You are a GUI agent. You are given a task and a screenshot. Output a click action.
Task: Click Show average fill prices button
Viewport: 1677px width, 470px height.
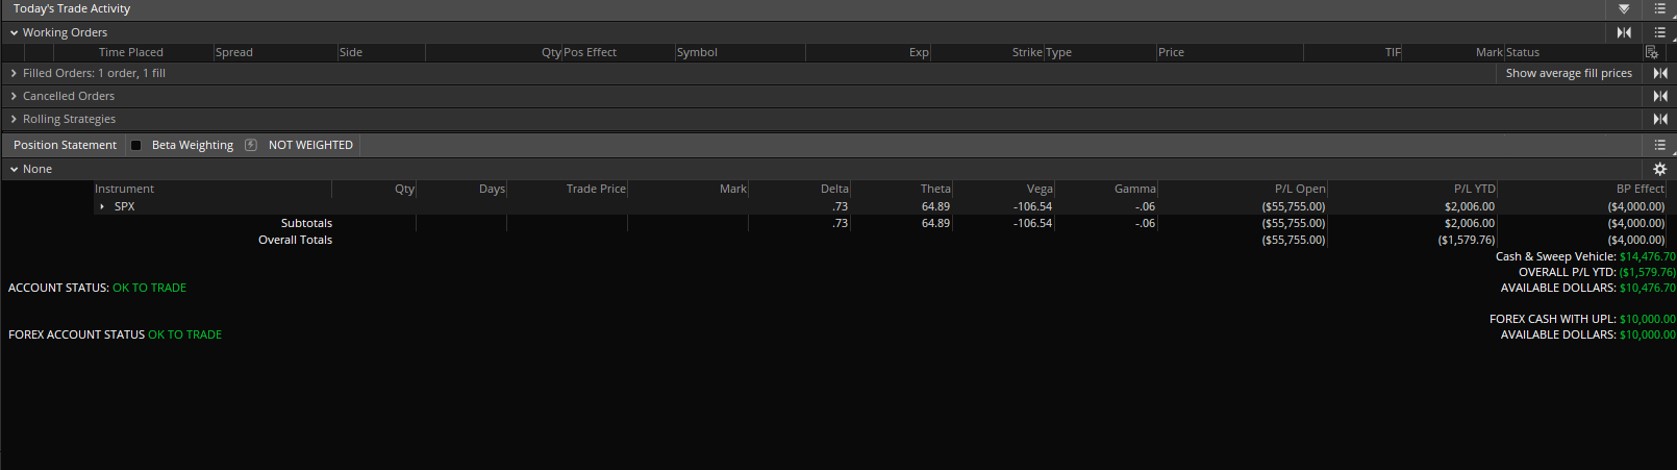point(1568,73)
